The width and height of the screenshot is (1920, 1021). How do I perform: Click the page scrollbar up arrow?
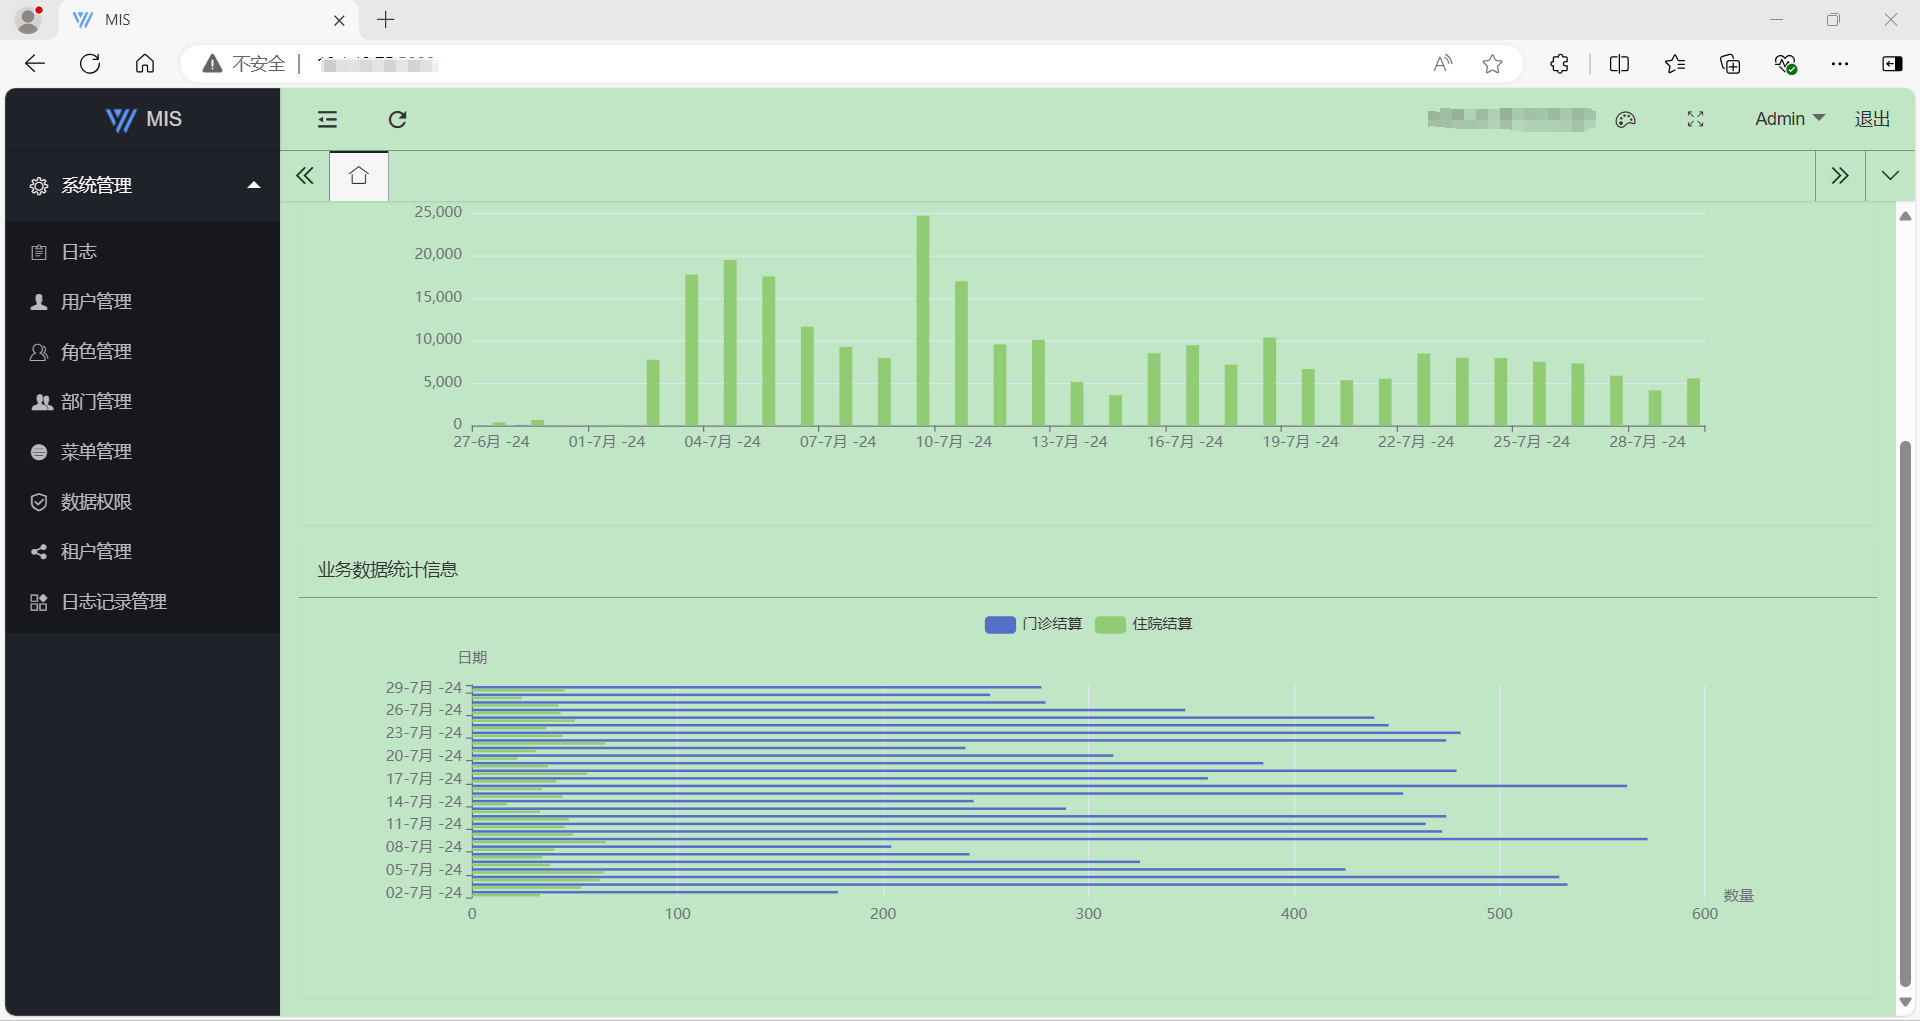[1905, 216]
